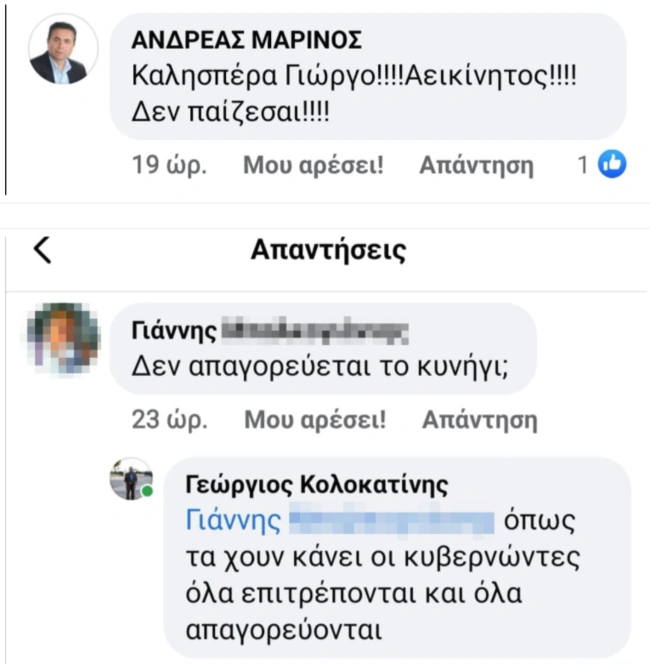Open ΑΝΔΡΕΑΣ ΜΑΡΙΝΟΣ profile name link
The height and width of the screenshot is (664, 650).
click(247, 40)
